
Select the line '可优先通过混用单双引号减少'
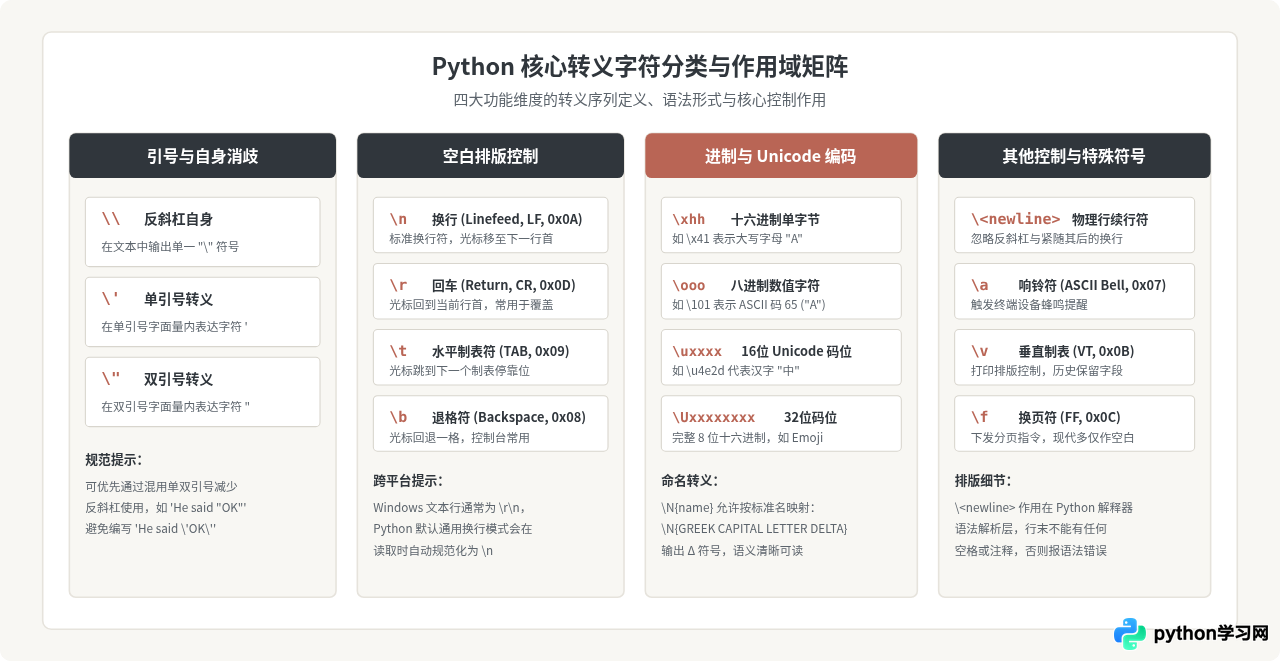point(161,486)
